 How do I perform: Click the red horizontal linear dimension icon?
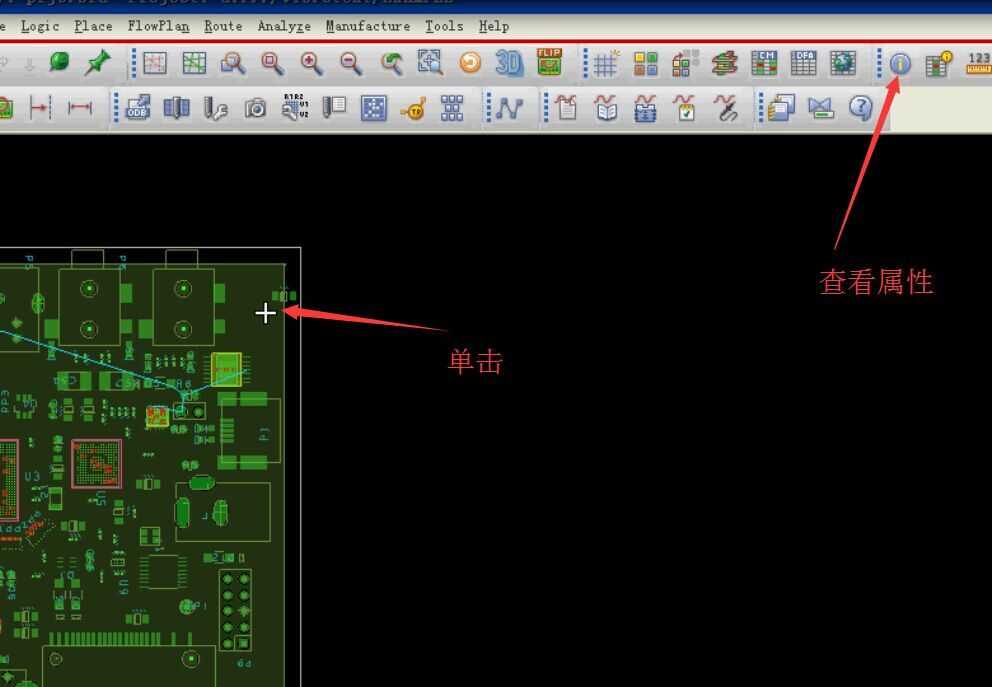point(80,108)
